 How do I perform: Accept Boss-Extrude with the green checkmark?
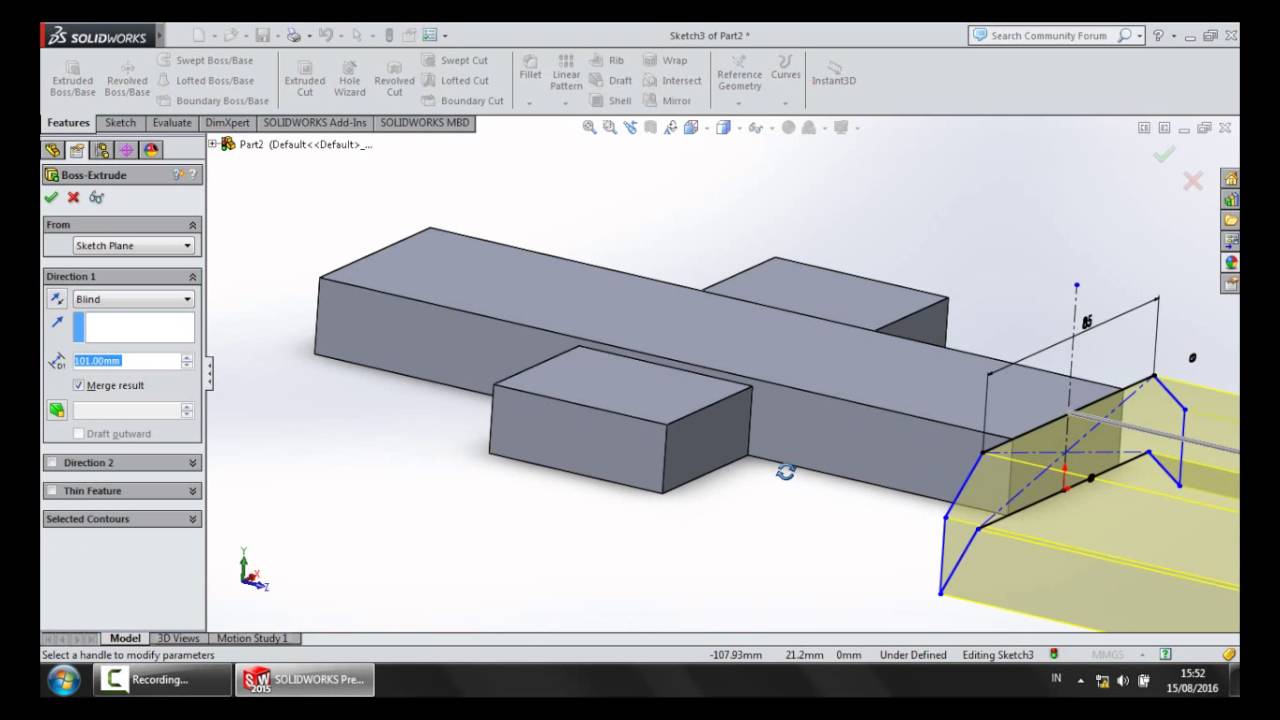pyautogui.click(x=51, y=197)
